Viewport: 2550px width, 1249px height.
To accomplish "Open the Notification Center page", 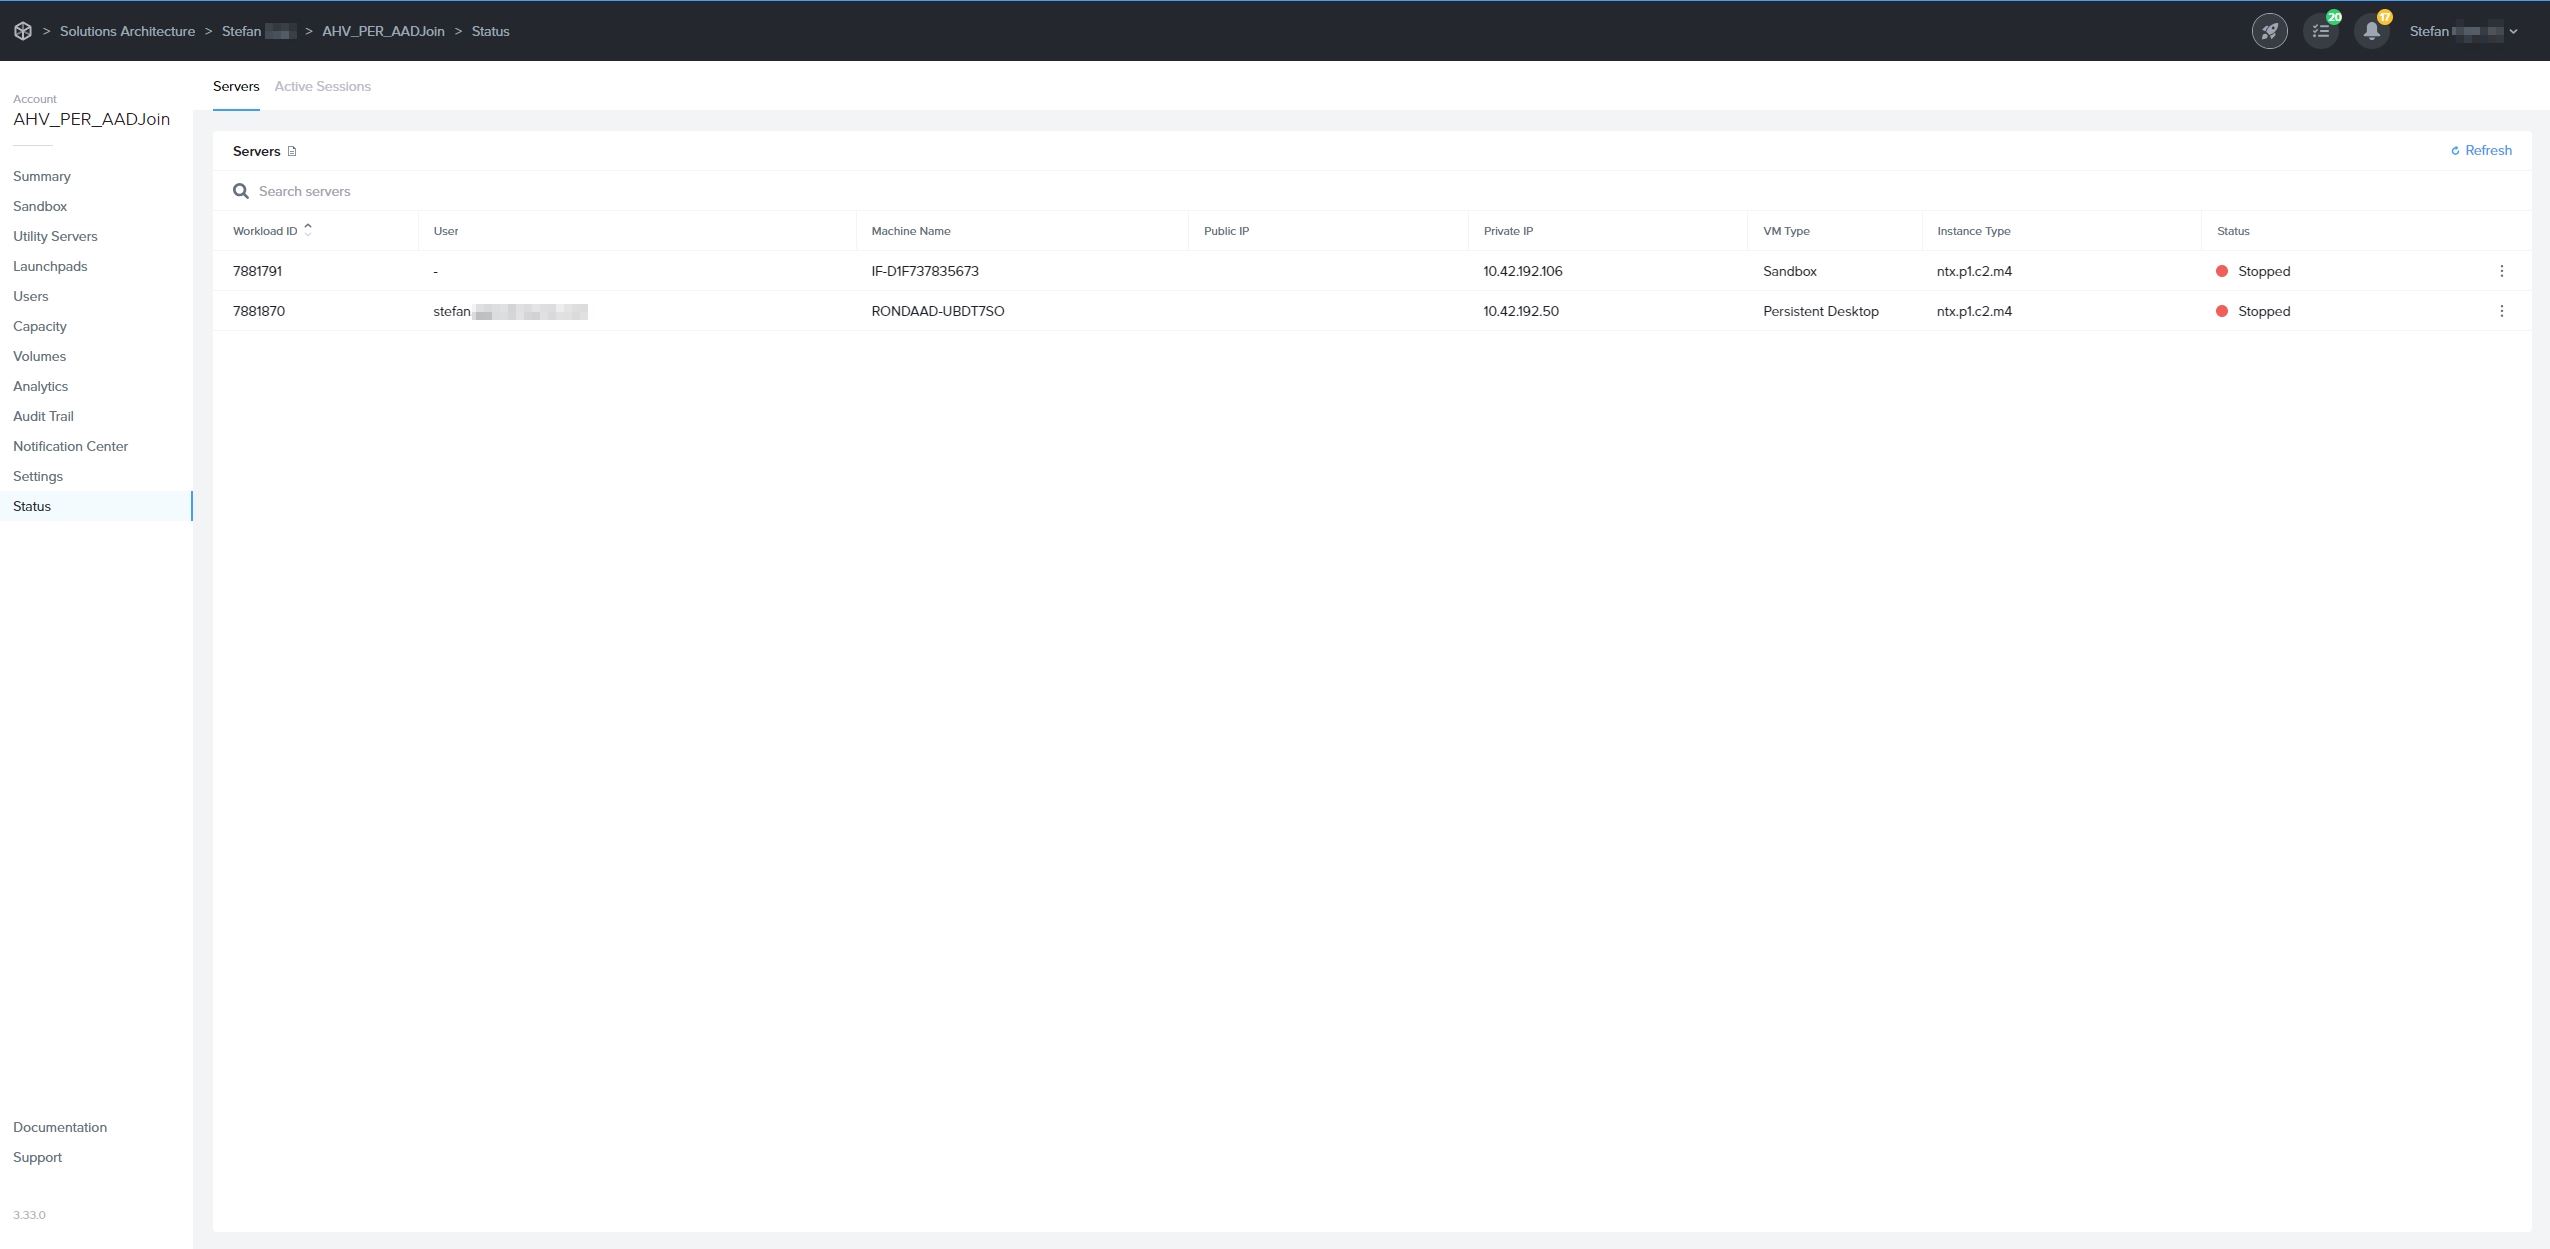I will coord(70,446).
